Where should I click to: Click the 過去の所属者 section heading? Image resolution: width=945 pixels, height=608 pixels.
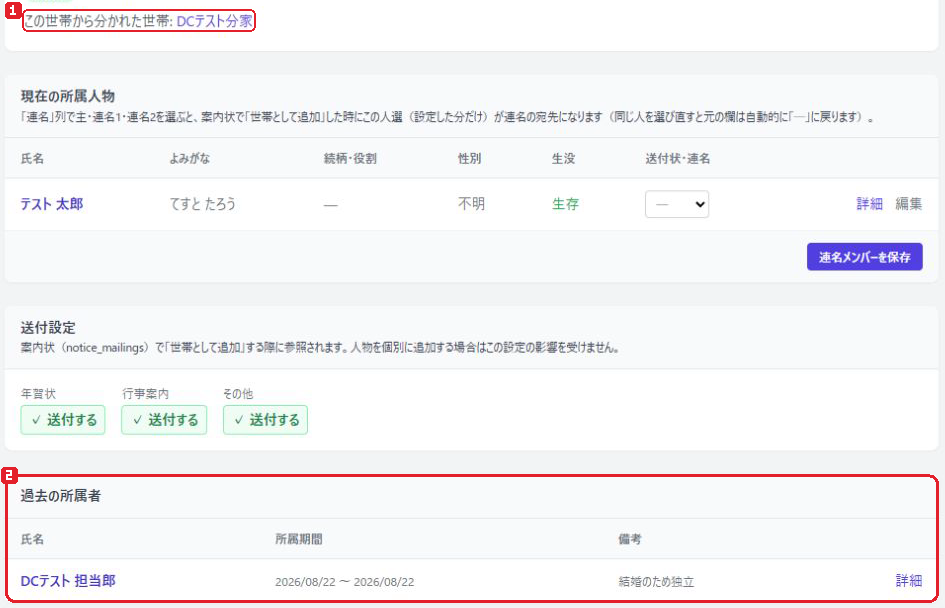coord(61,496)
